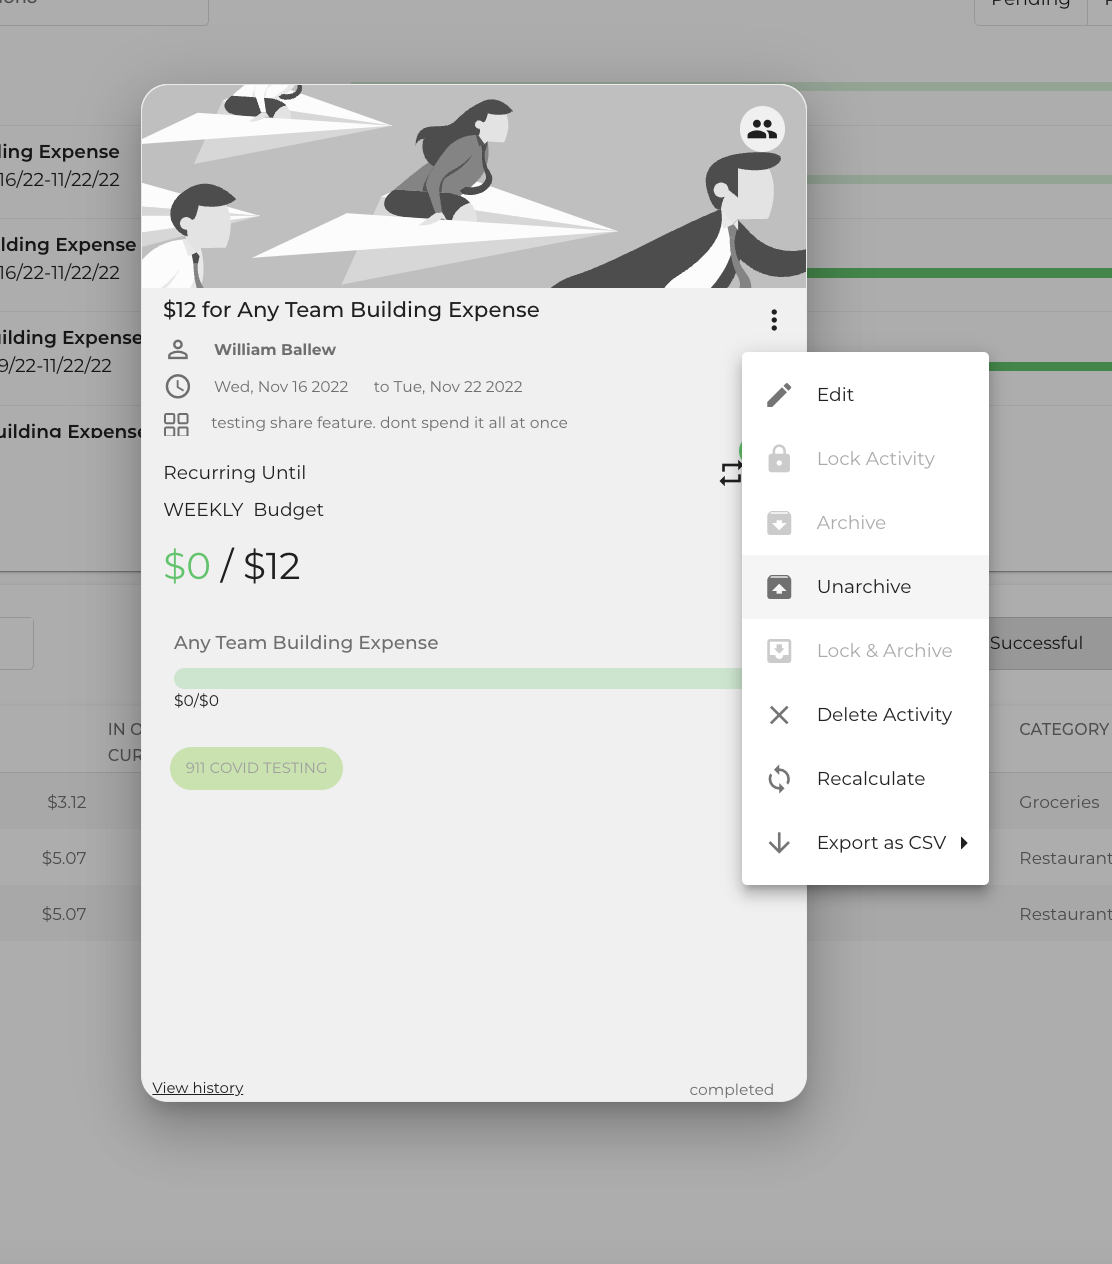1112x1264 pixels.
Task: Select the Export as CSV entry
Action: pyautogui.click(x=865, y=843)
